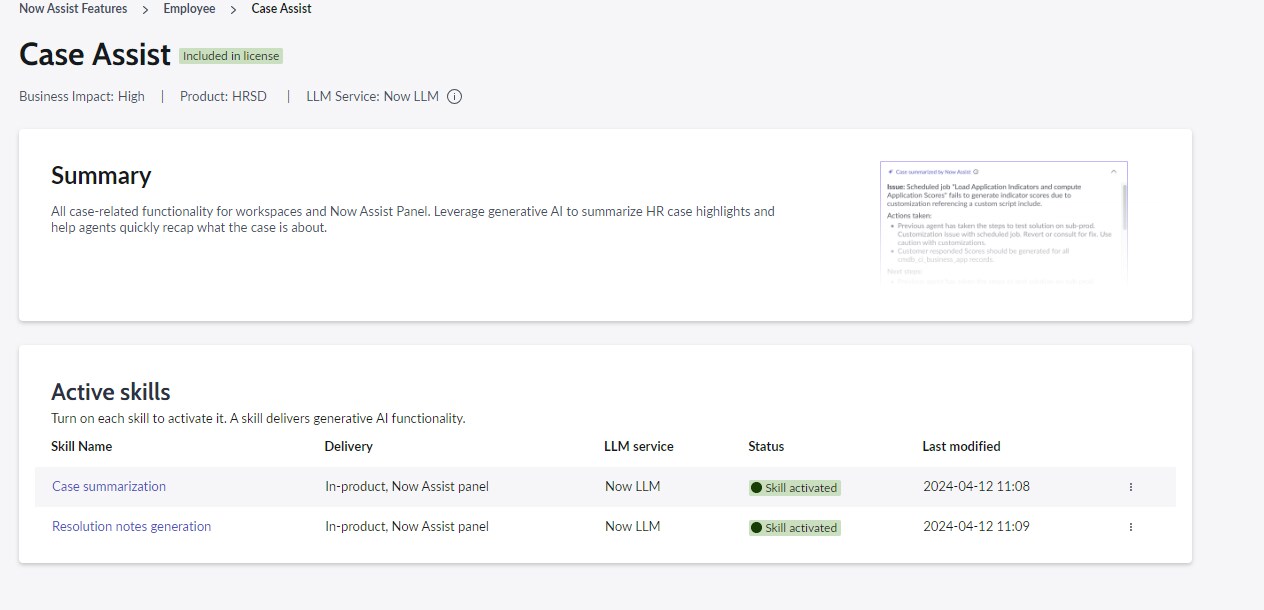The height and width of the screenshot is (610, 1264).
Task: Open the Resolution notes generation row options menu
Action: [x=1131, y=527]
